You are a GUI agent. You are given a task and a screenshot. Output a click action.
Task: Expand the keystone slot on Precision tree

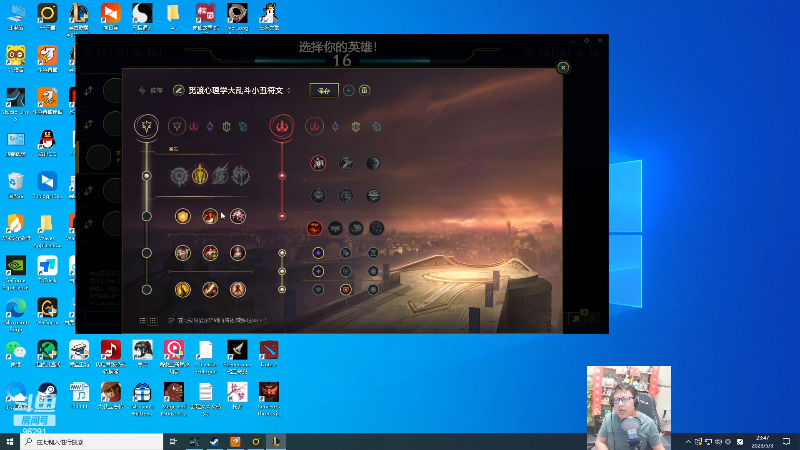pos(146,176)
